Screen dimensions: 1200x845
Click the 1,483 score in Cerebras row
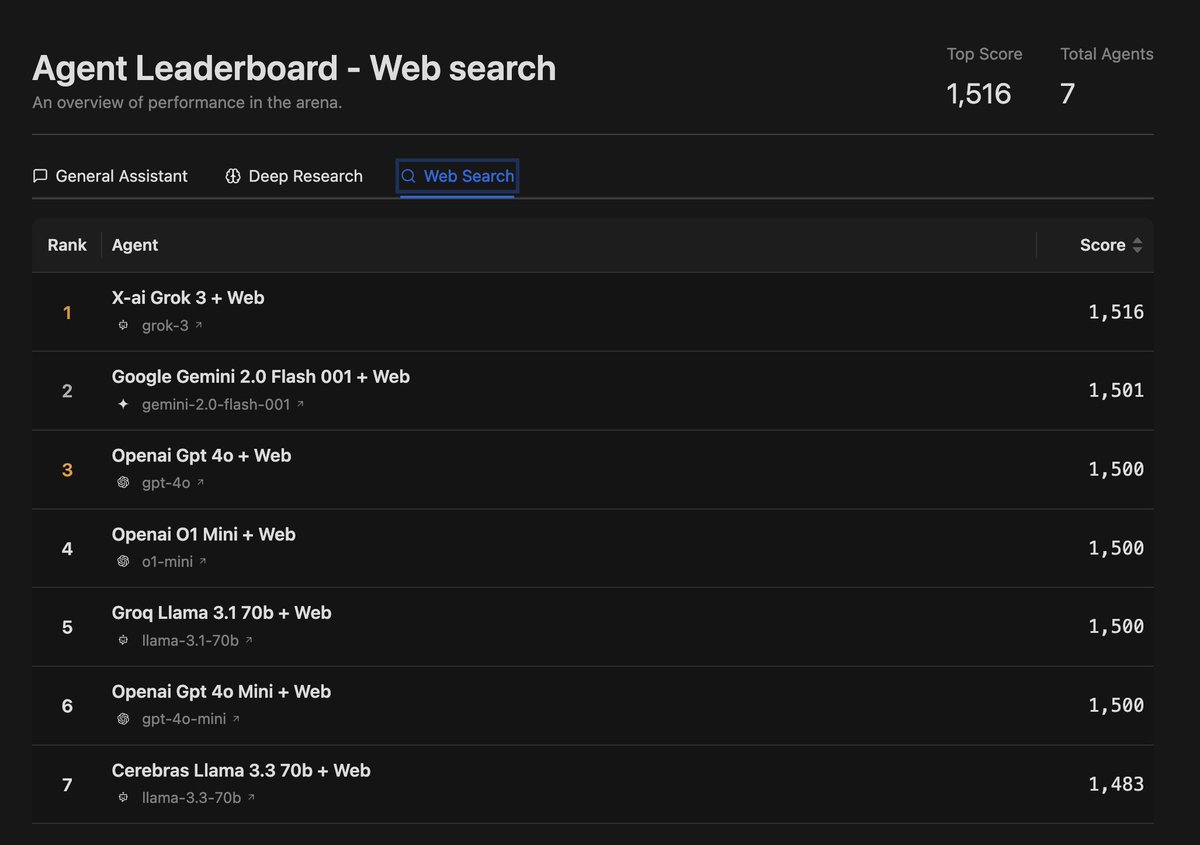1116,784
